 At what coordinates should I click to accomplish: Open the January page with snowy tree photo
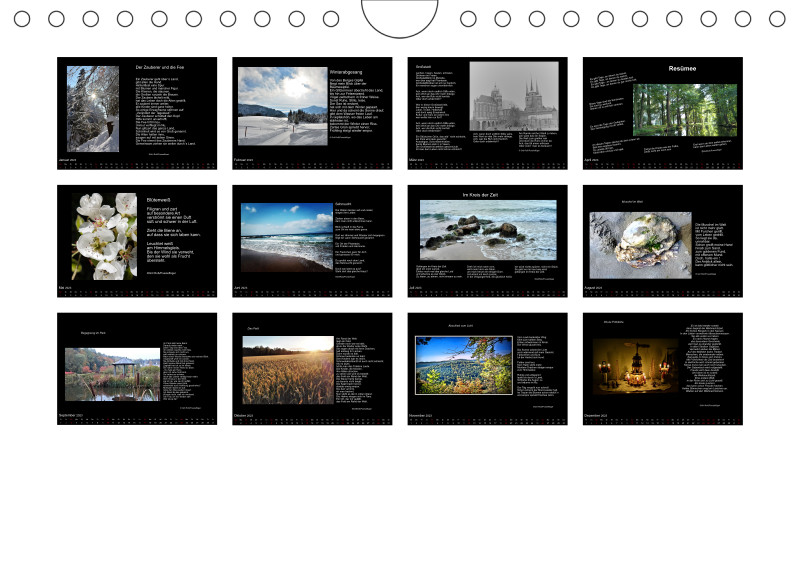[x=137, y=113]
